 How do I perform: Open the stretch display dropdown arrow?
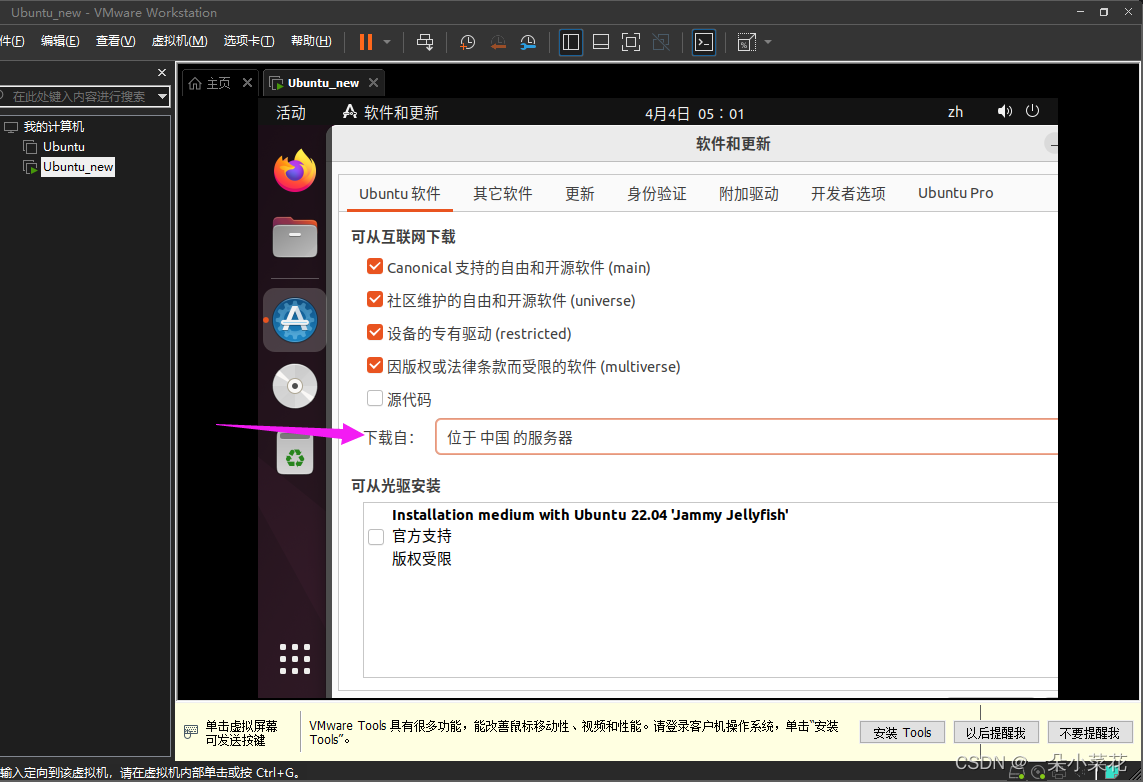(768, 42)
